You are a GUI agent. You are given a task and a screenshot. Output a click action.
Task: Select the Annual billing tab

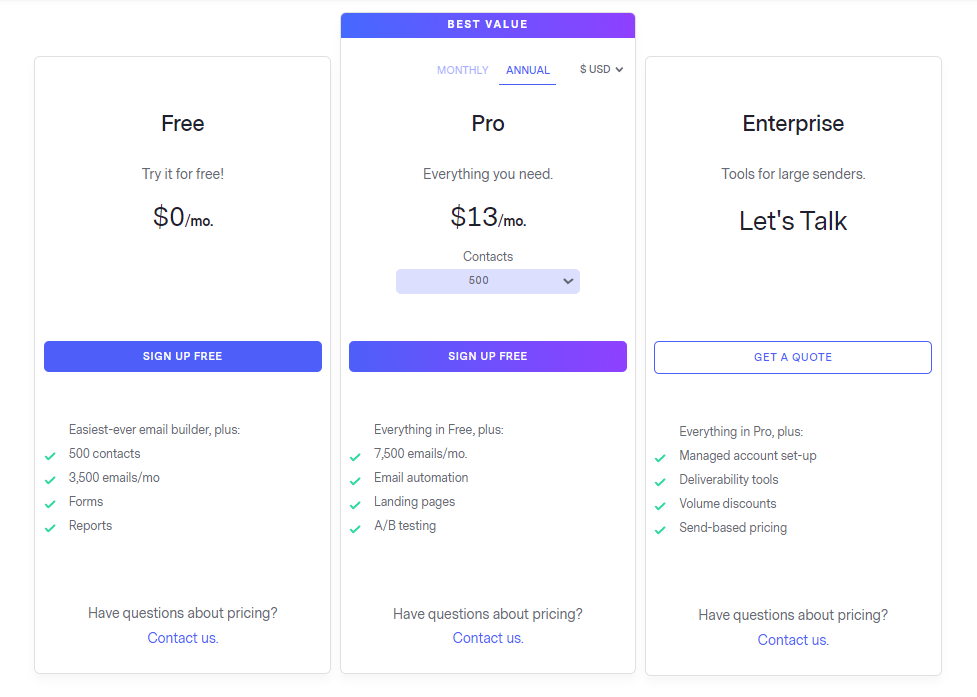[x=528, y=70]
